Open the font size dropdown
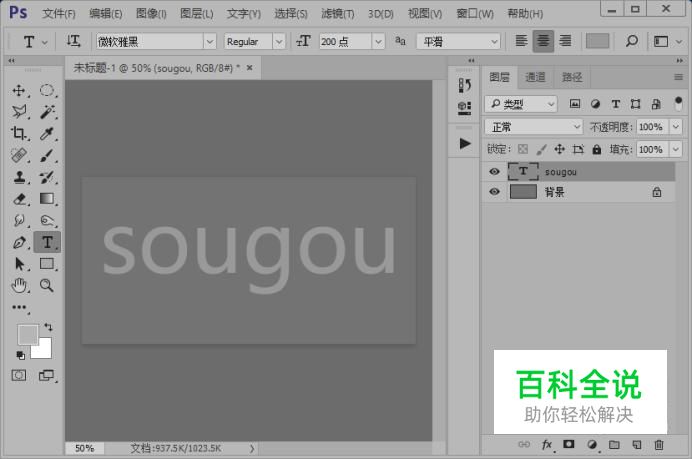This screenshot has width=692, height=459. (378, 41)
